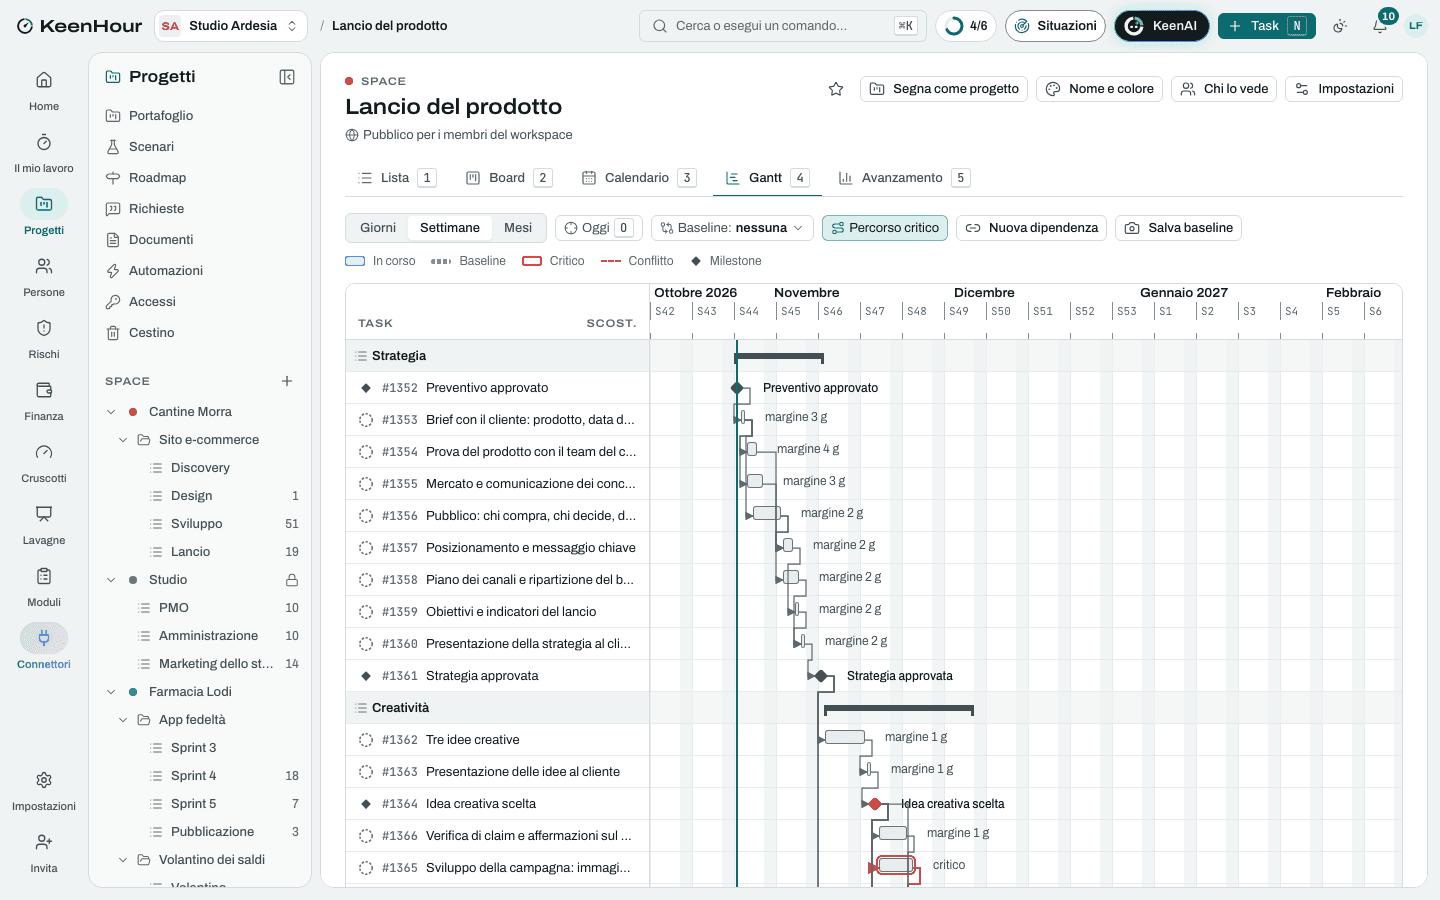Switch to Board tab
The width and height of the screenshot is (1440, 900).
point(508,178)
